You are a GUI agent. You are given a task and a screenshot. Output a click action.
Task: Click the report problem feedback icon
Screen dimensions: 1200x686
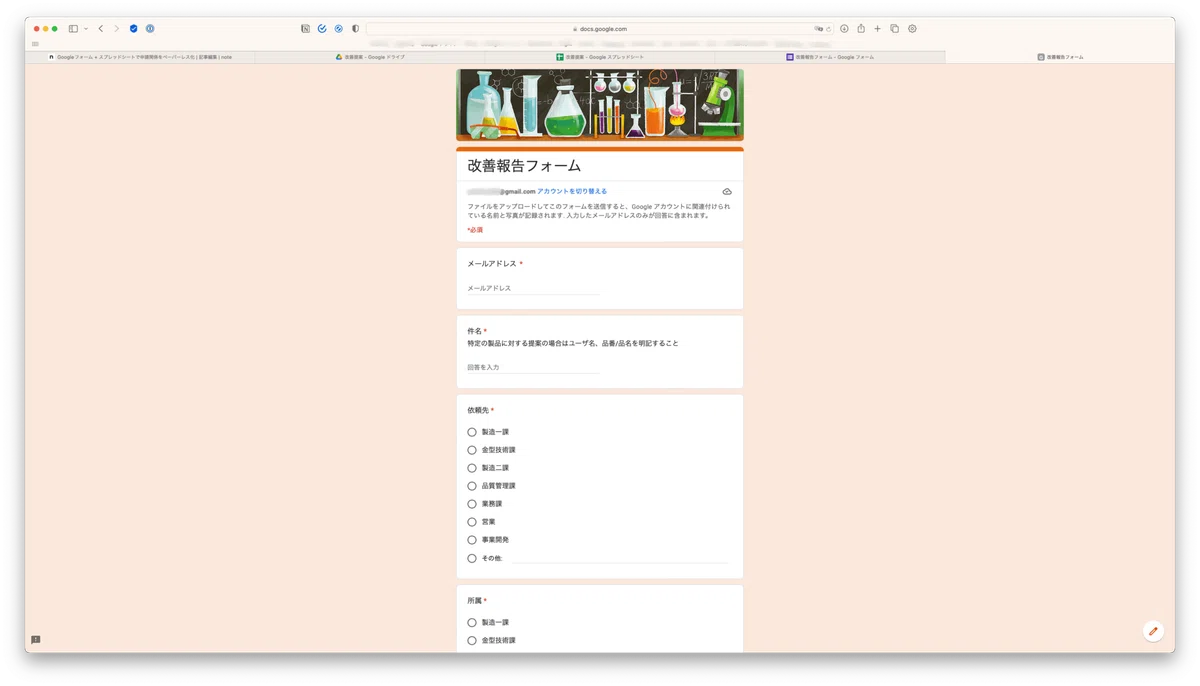36,640
